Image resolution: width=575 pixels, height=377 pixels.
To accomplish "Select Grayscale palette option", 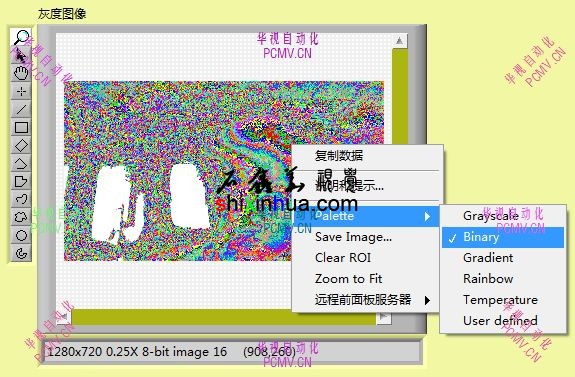I will pos(503,216).
